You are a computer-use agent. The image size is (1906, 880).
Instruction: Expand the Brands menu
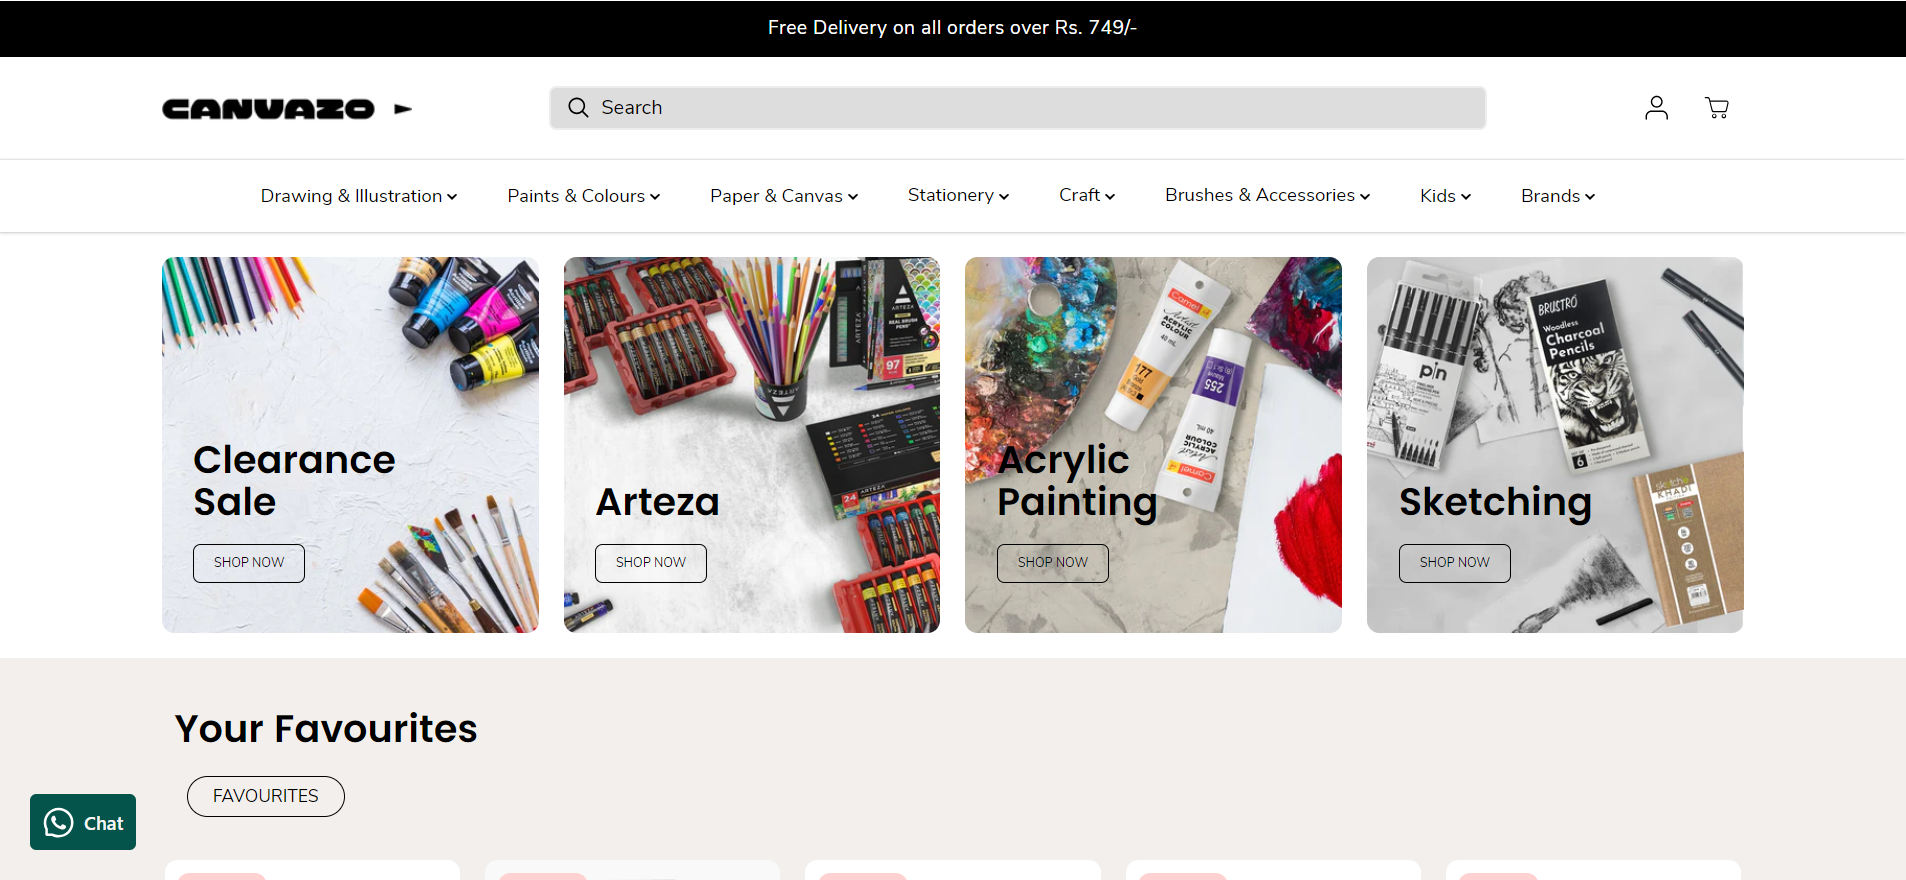click(x=1558, y=196)
